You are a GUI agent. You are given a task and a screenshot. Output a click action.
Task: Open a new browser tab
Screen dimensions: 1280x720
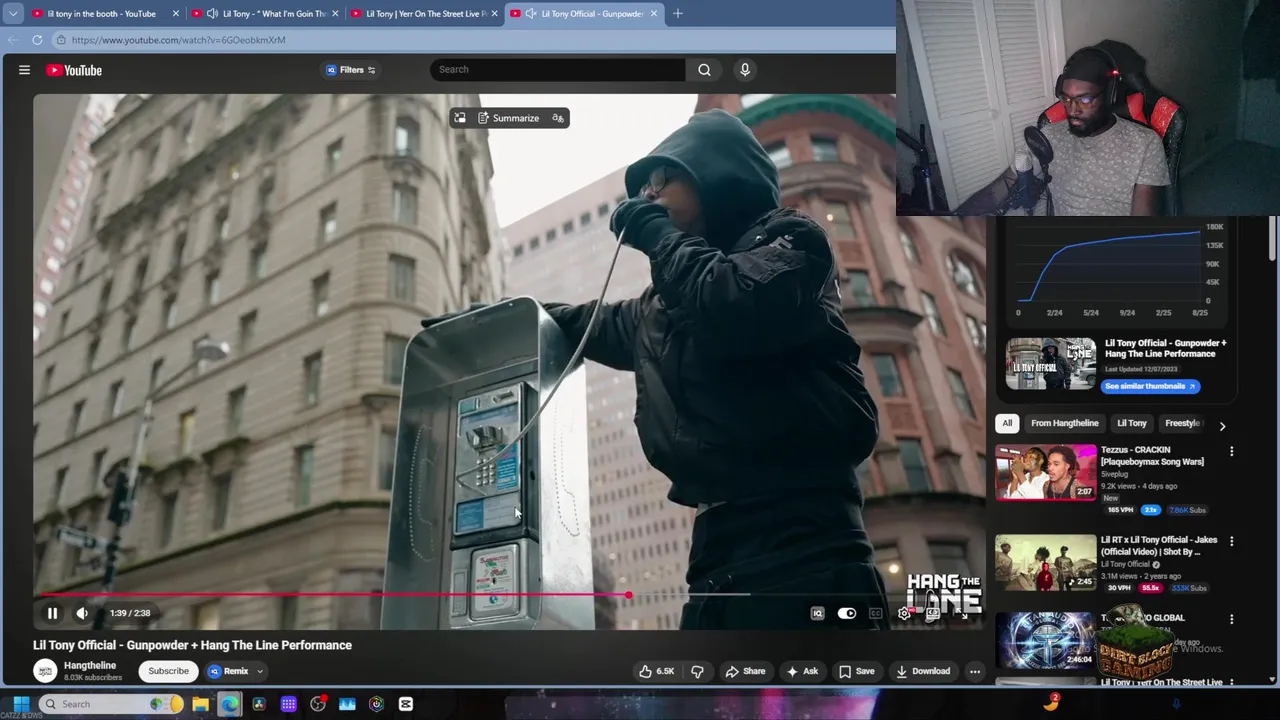pos(678,14)
